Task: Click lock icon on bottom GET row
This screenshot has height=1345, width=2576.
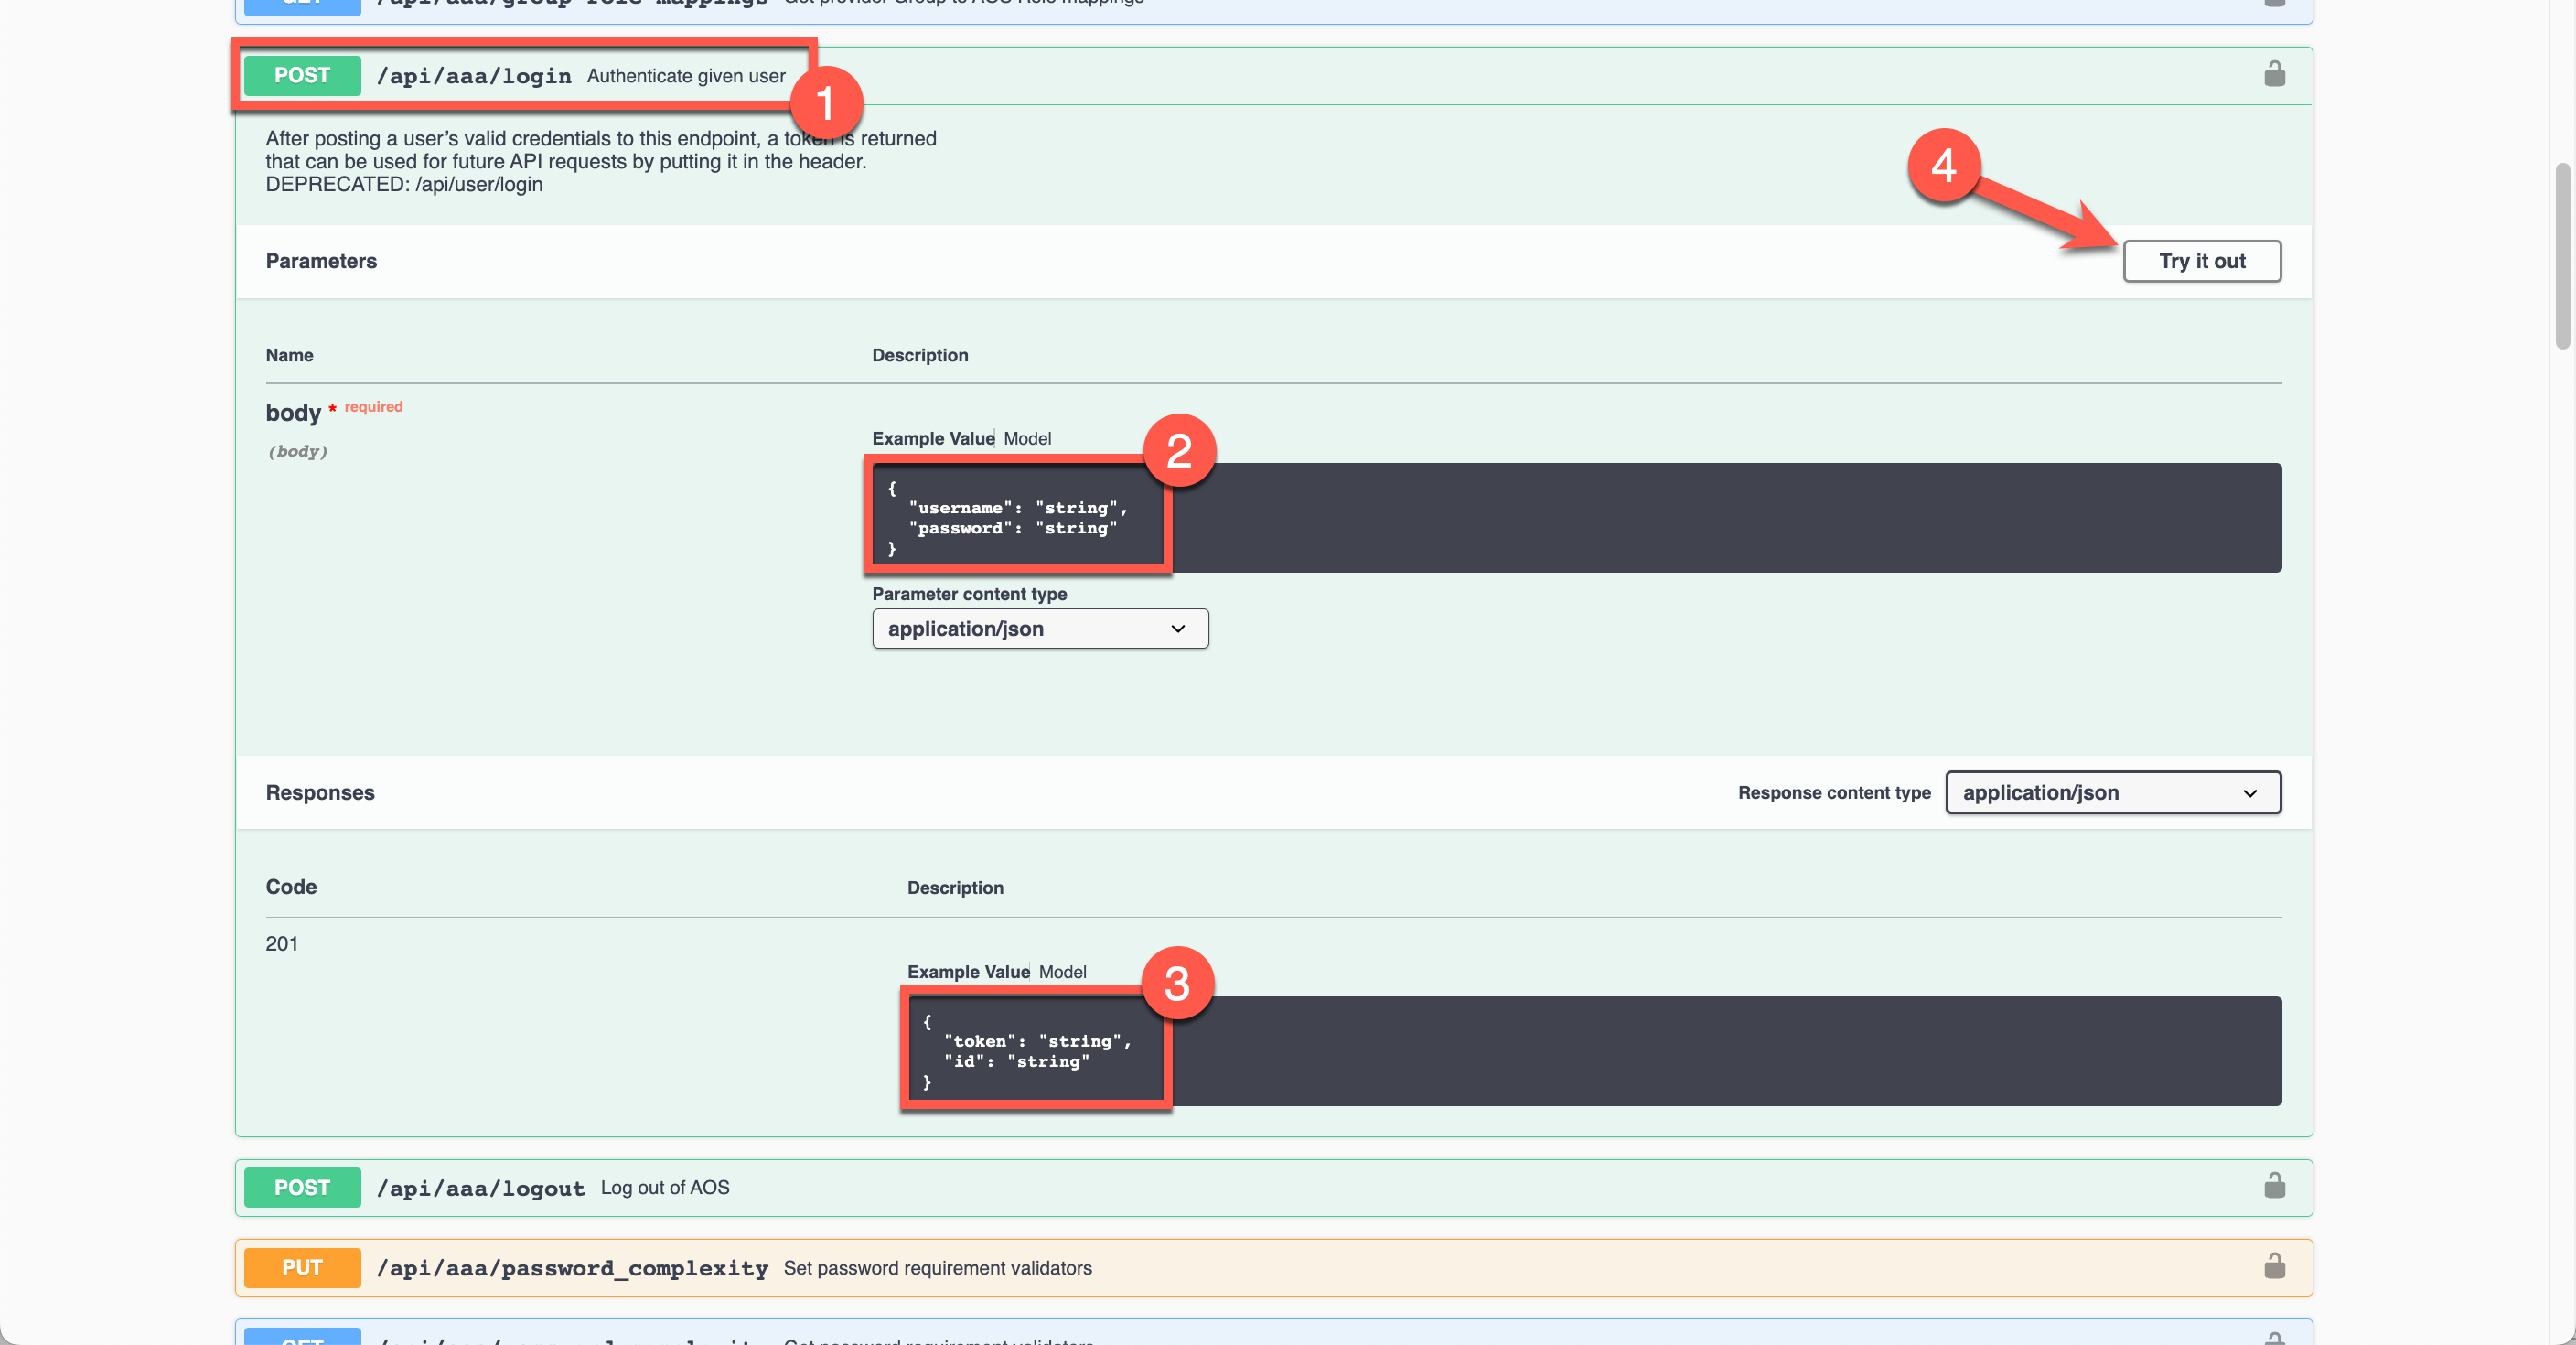Action: 2273,1338
